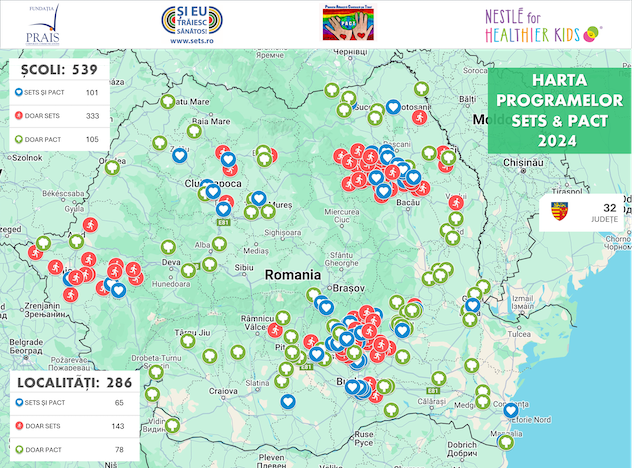Click the red runner icon in Școli legend

point(19,115)
